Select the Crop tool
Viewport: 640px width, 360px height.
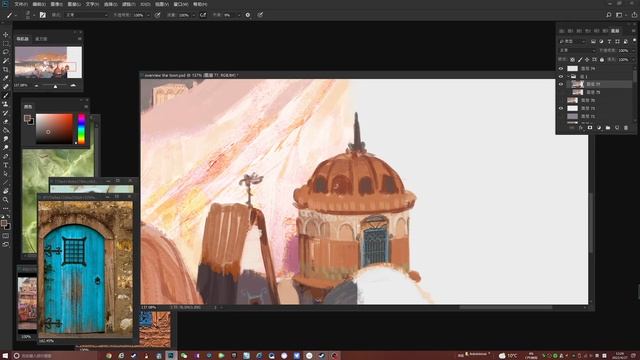point(6,69)
